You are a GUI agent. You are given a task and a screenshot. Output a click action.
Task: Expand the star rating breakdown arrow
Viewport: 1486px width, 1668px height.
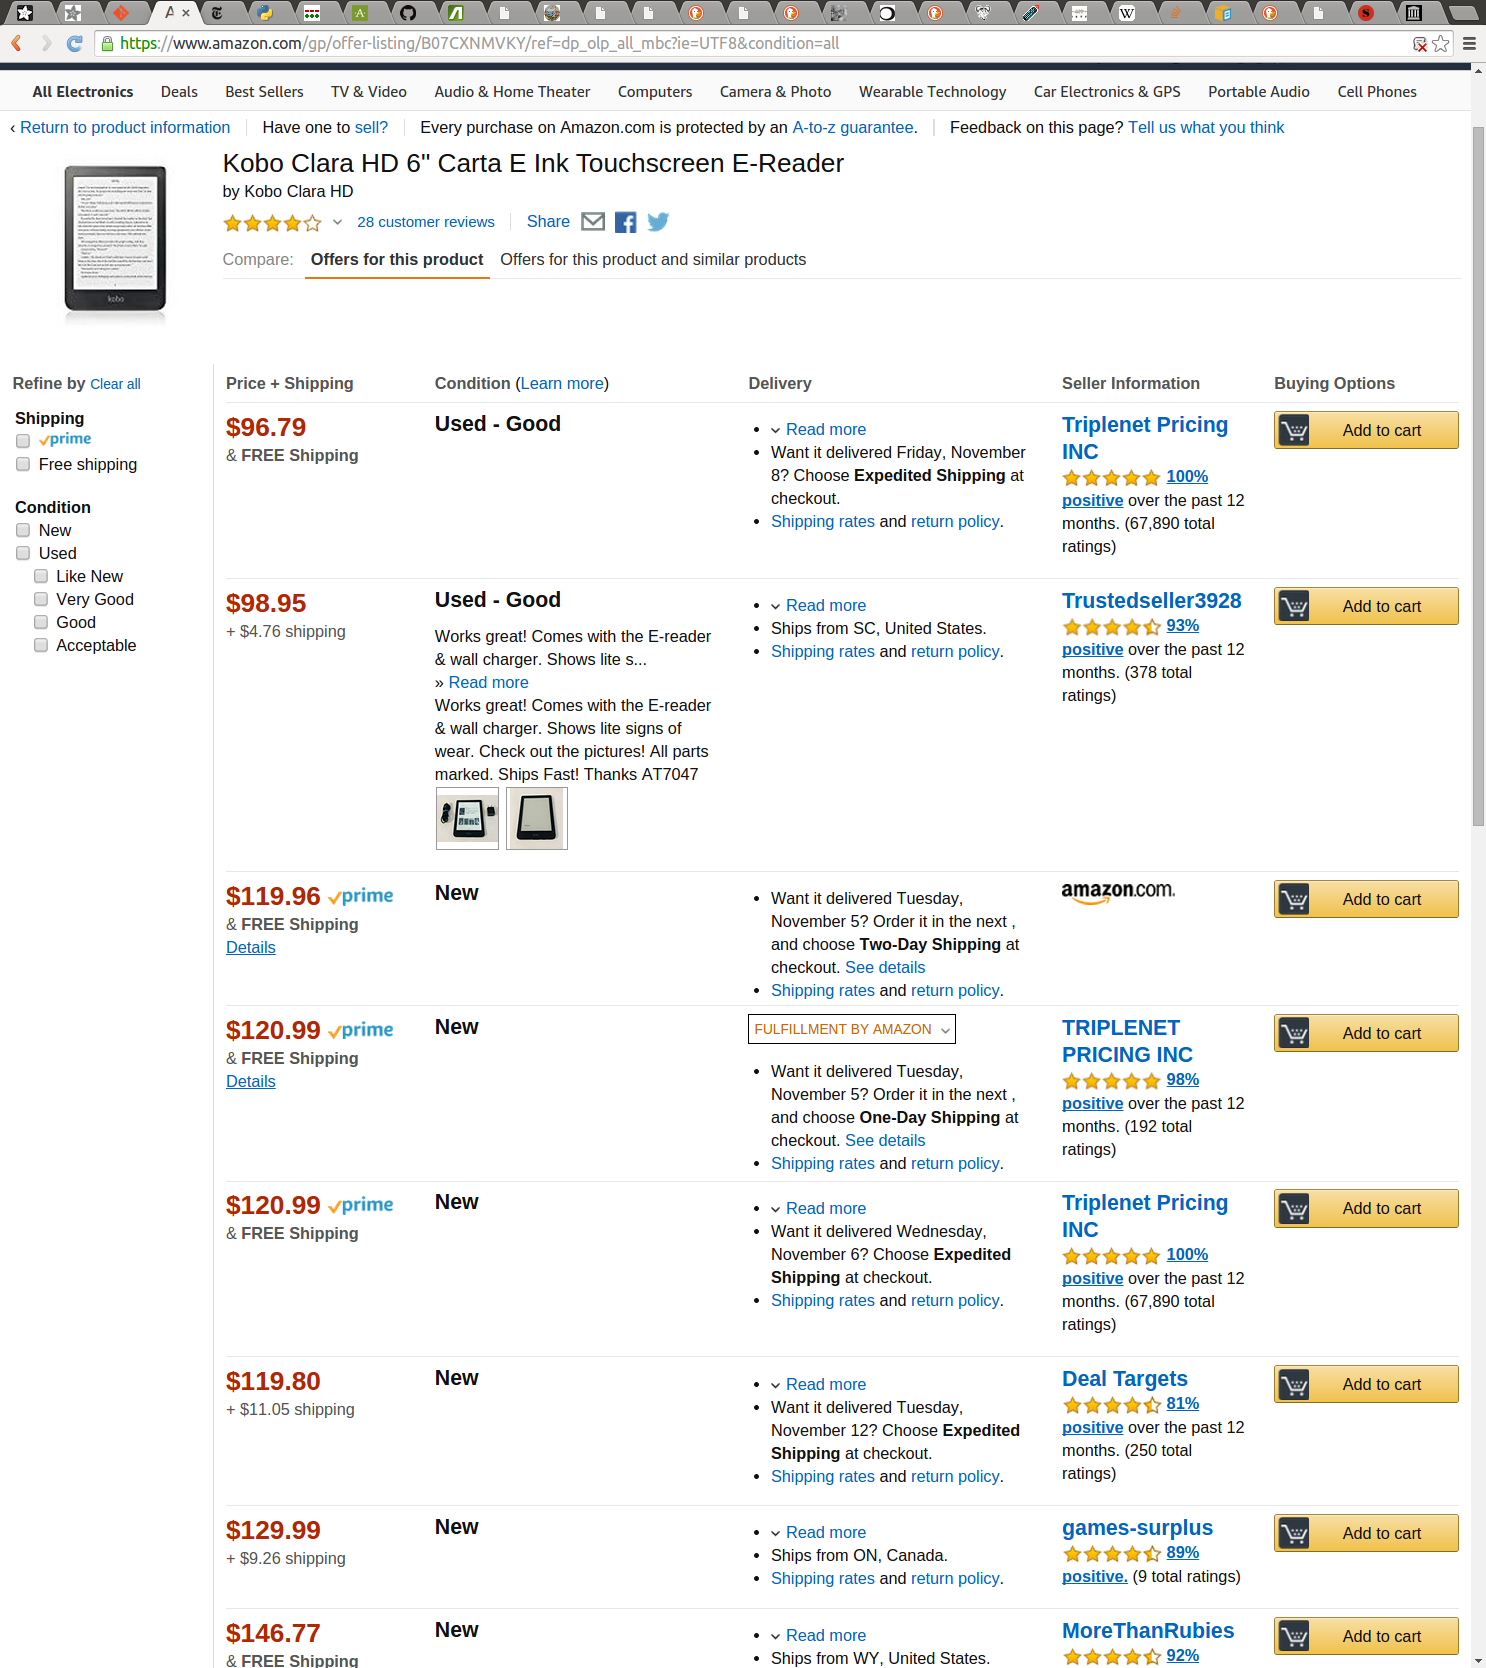[338, 222]
